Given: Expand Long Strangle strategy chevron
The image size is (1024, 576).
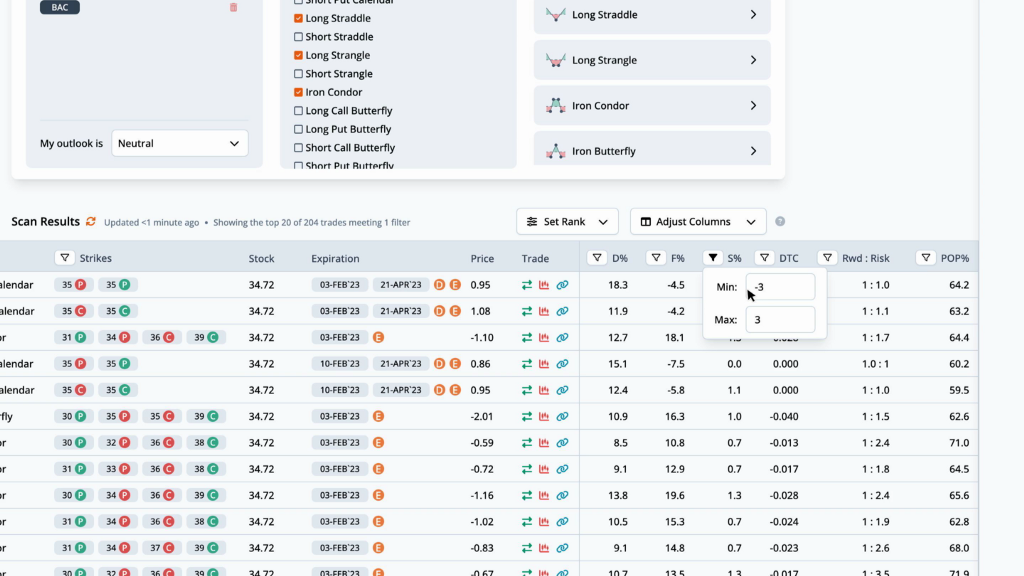Looking at the screenshot, I should point(753,60).
